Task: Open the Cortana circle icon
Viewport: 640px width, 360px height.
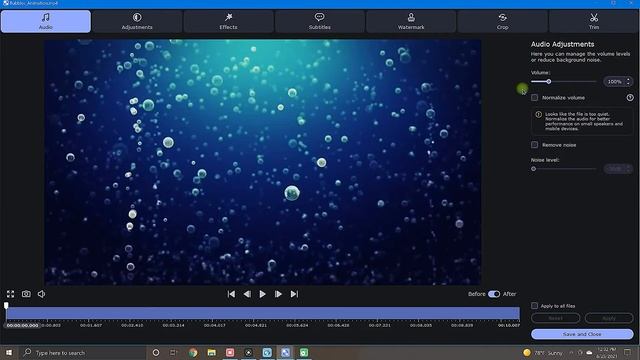Action: (x=156, y=352)
